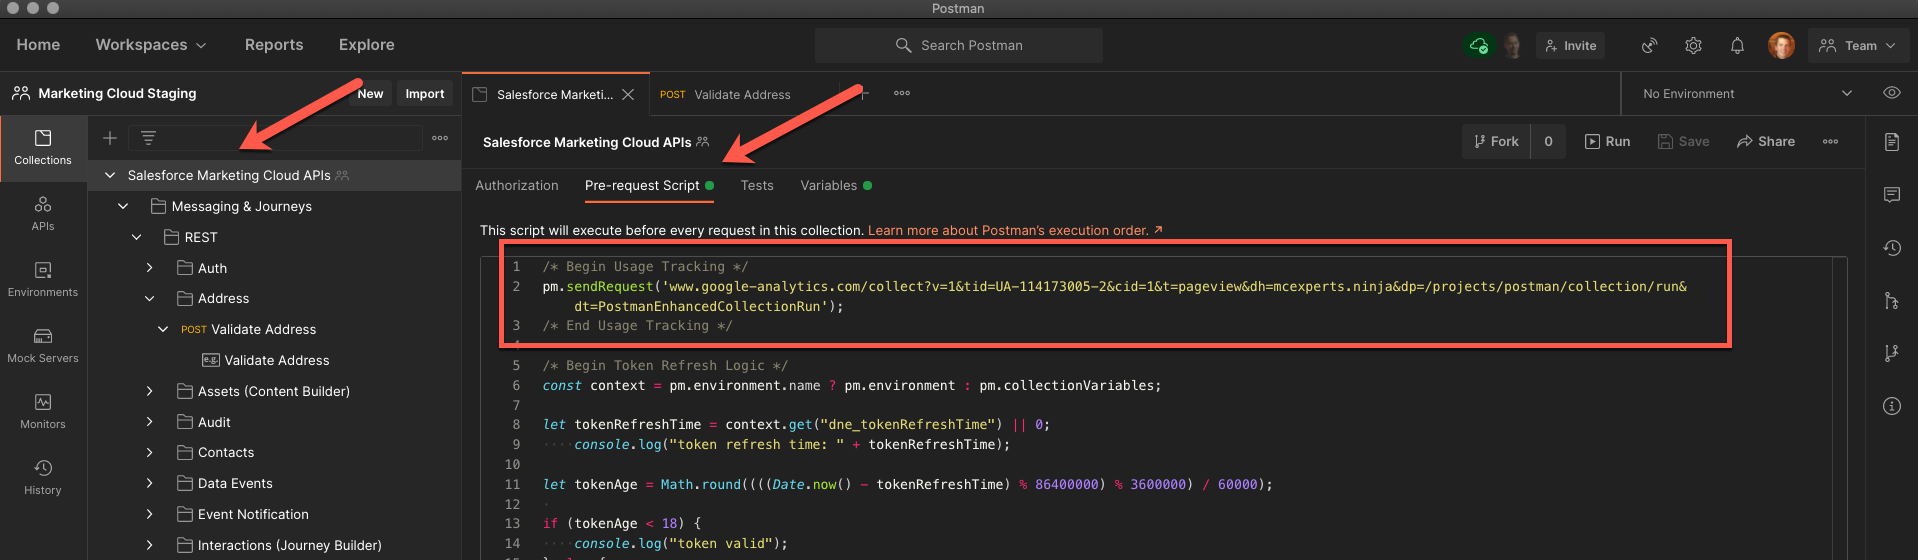Open the Environments sidebar panel

[x=43, y=279]
